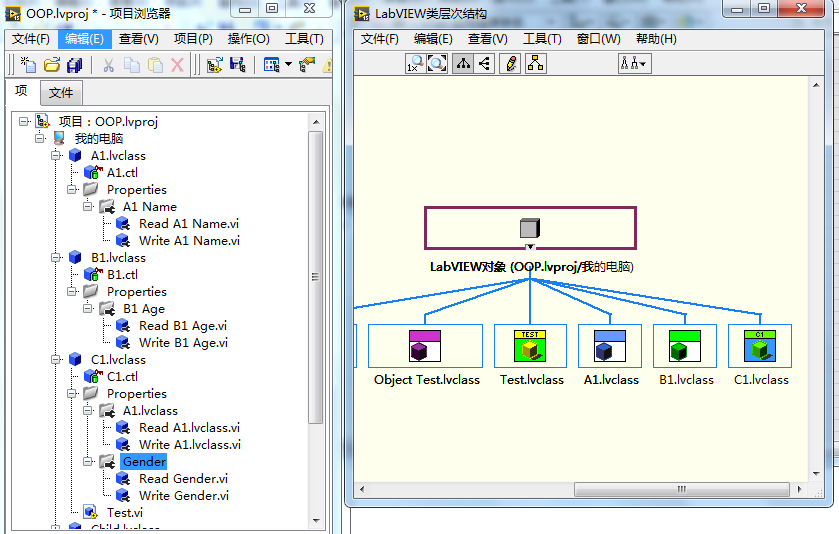Viewport: 839px width, 534px height.
Task: Switch to the 文件 tab
Action: pyautogui.click(x=61, y=93)
